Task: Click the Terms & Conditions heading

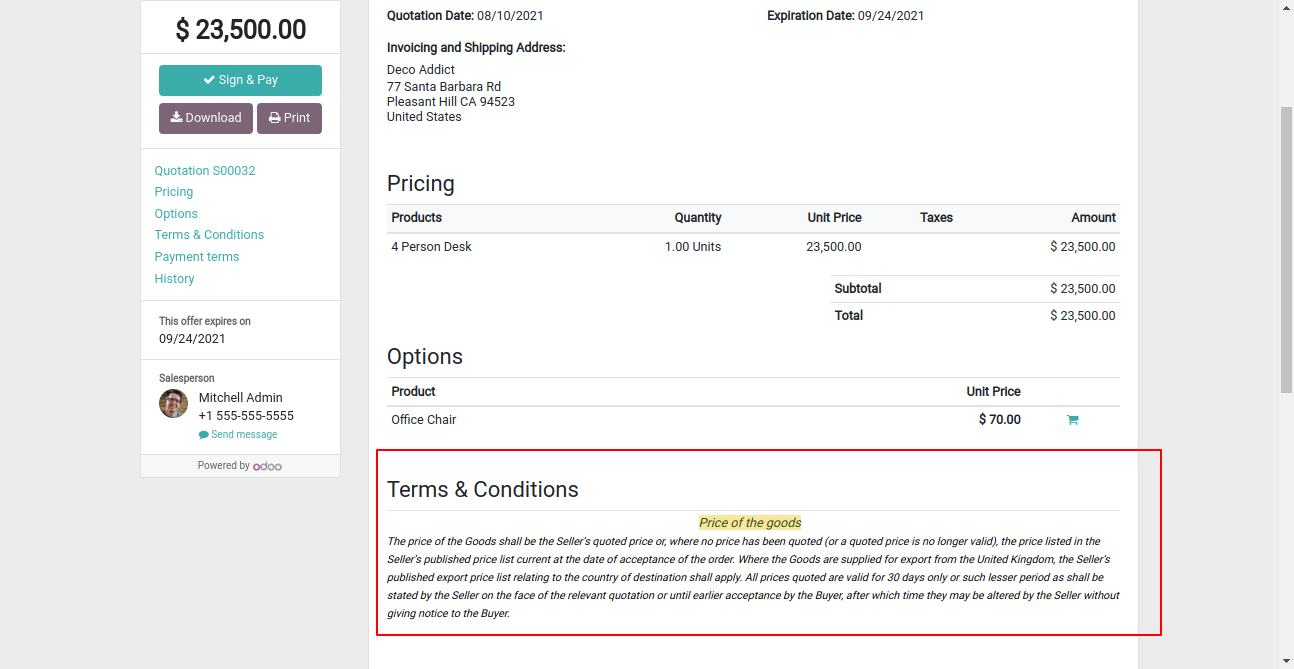Action: pos(483,490)
